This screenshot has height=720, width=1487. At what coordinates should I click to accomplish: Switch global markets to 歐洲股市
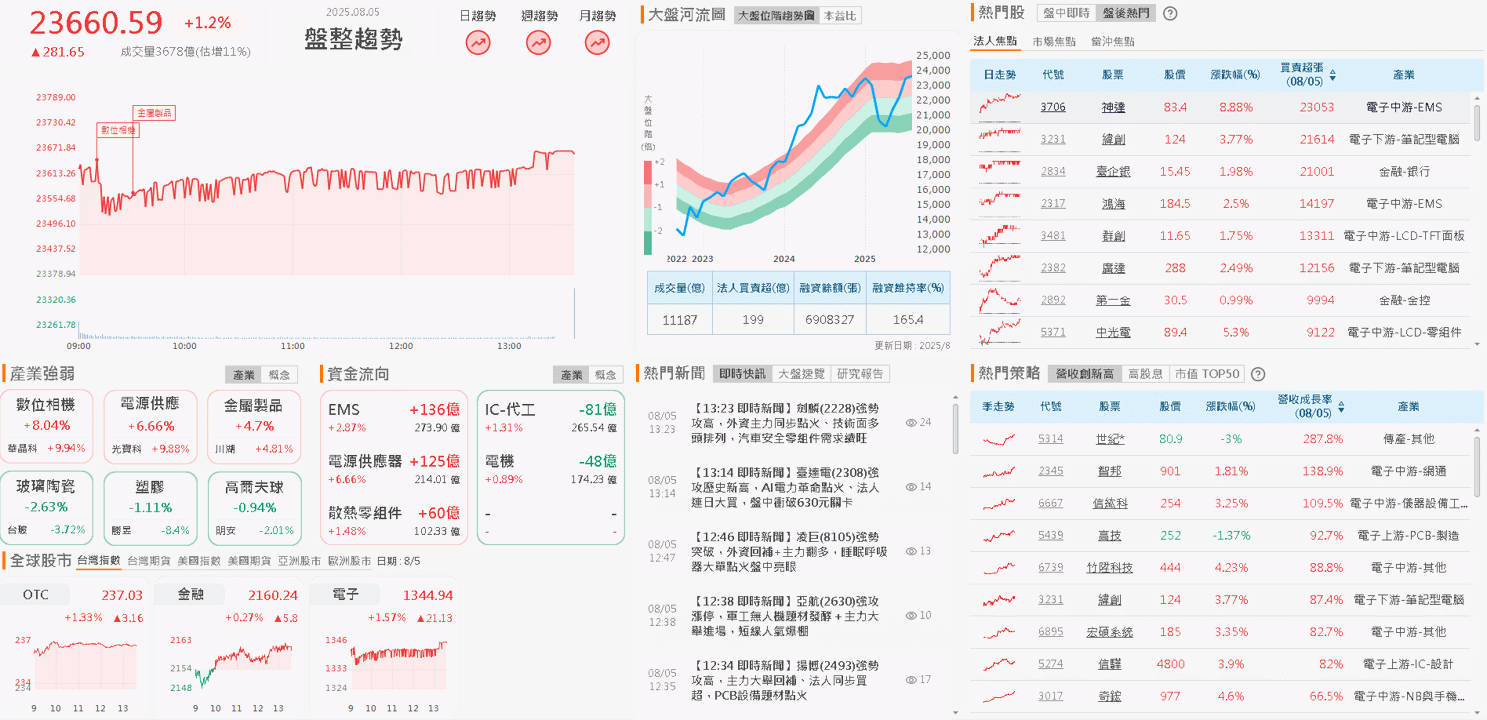tap(349, 561)
